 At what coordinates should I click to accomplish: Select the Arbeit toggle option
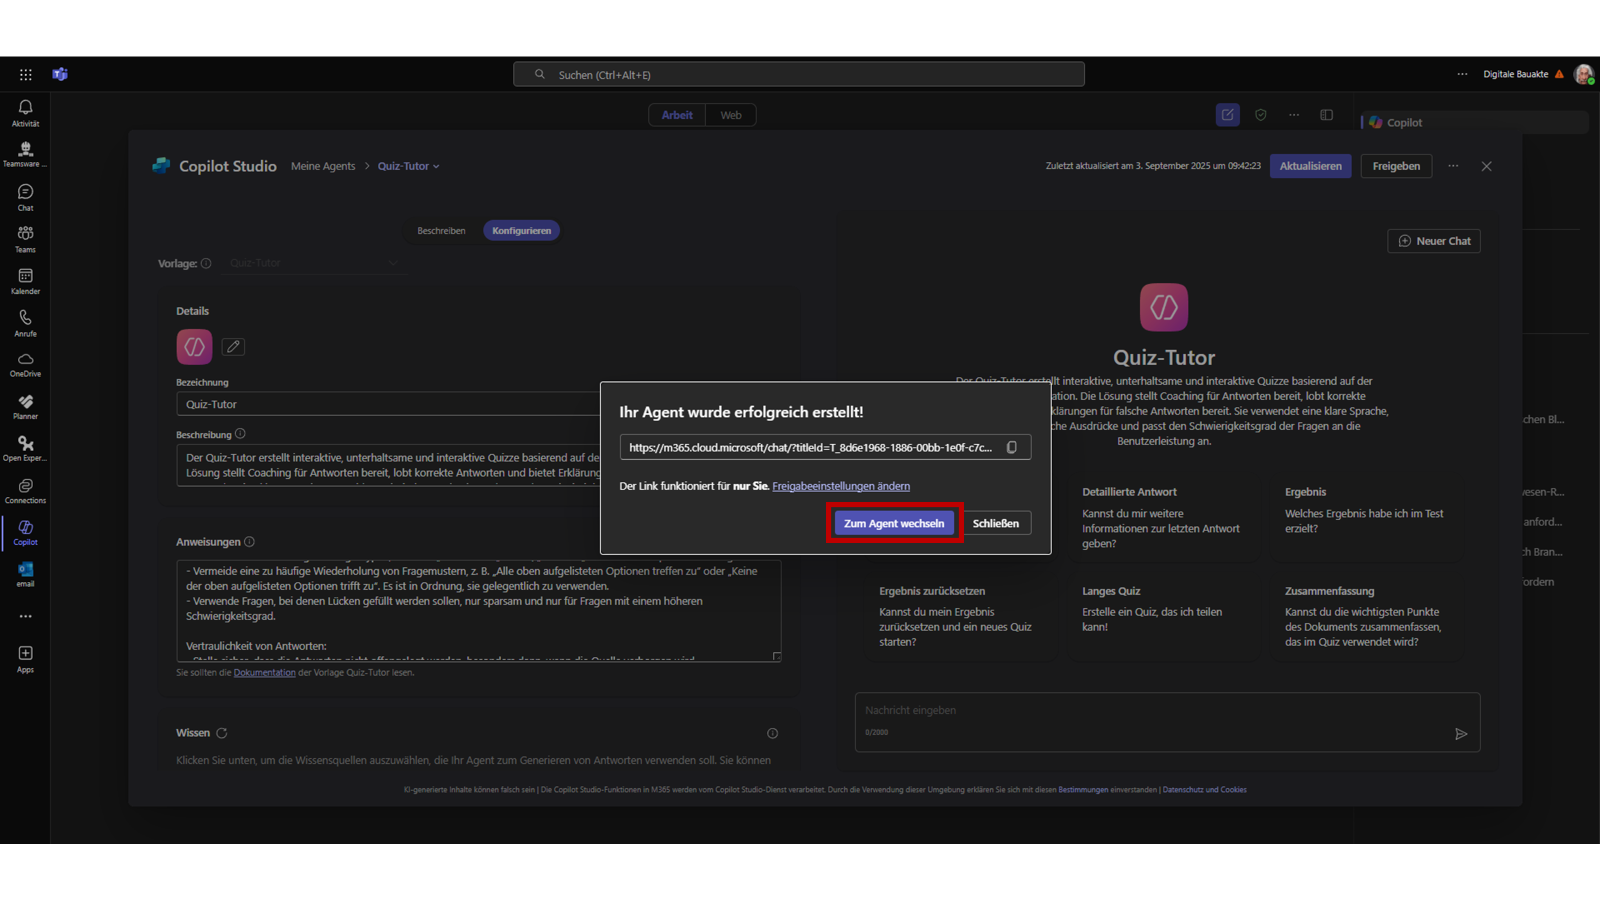pyautogui.click(x=677, y=115)
